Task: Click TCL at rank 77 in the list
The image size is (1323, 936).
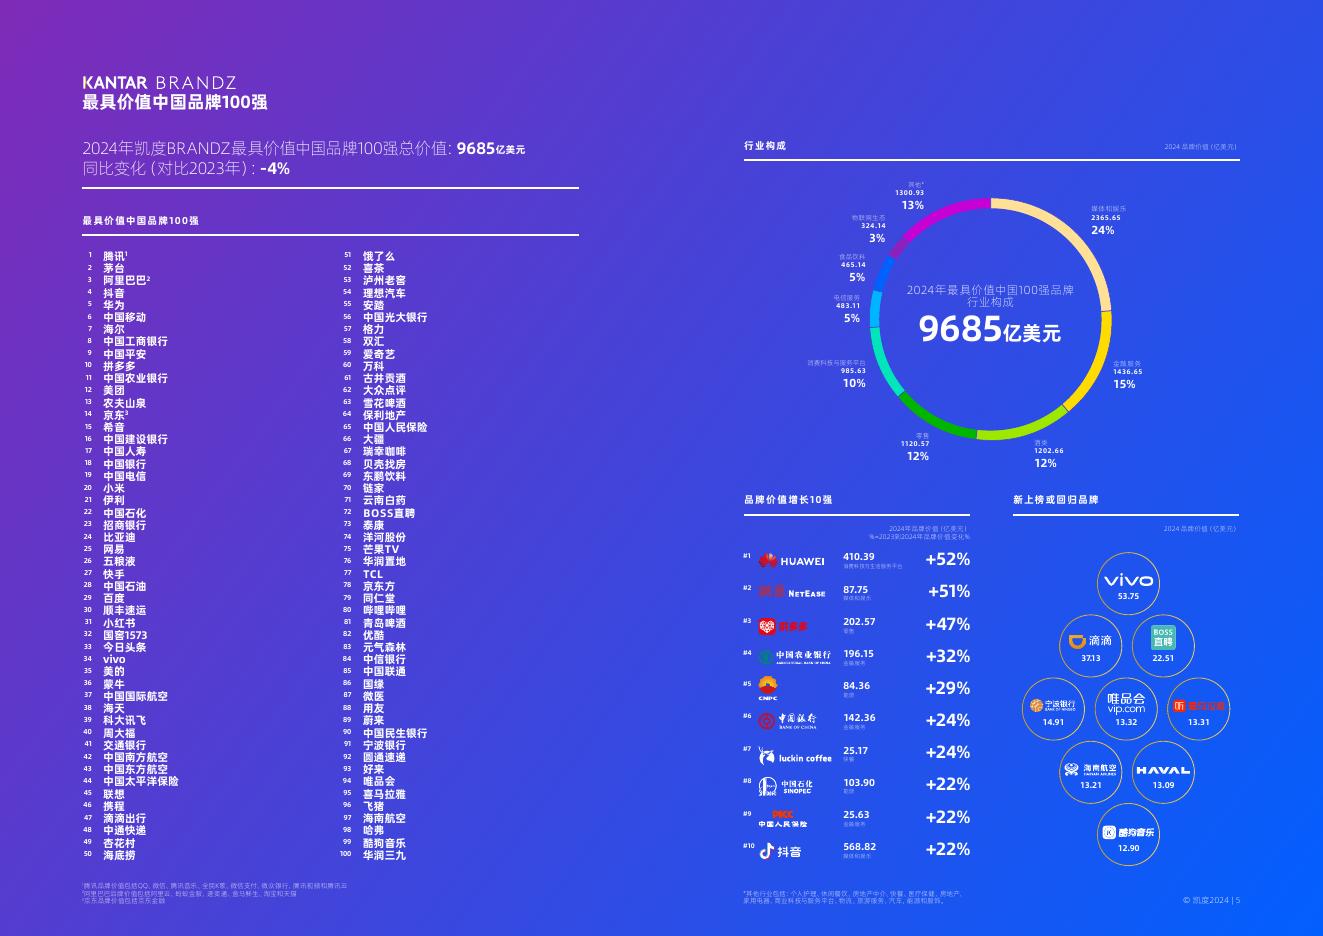Action: coord(373,574)
